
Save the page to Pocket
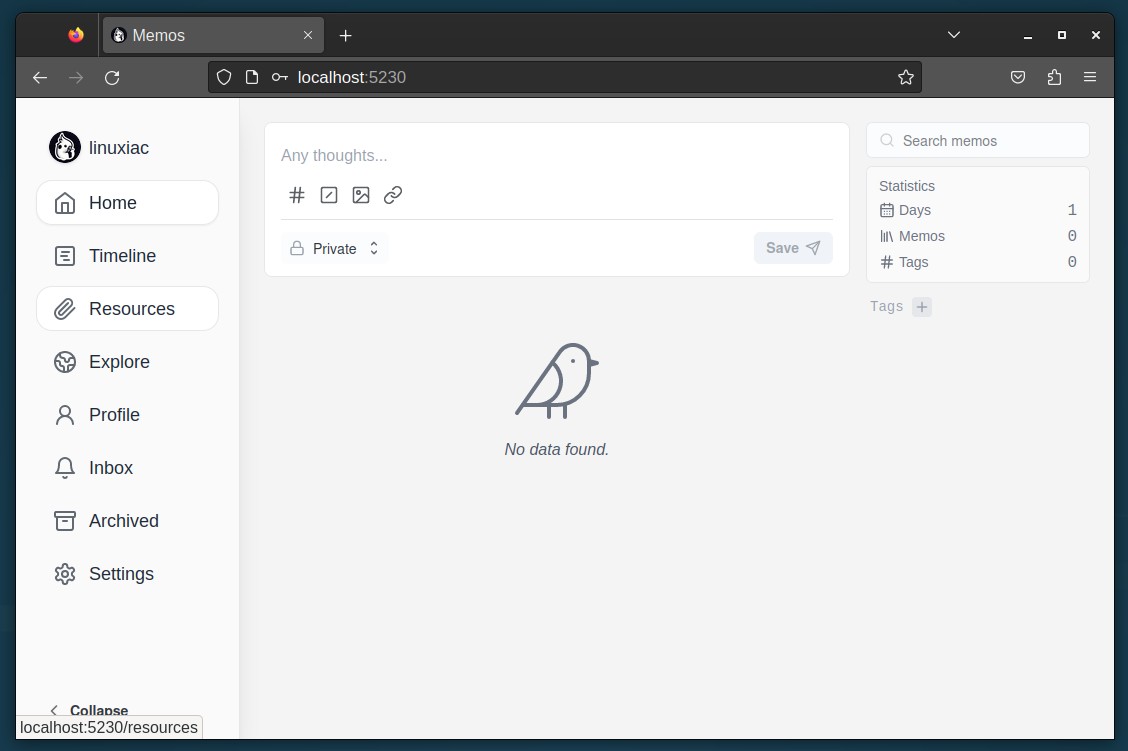[x=1018, y=78]
